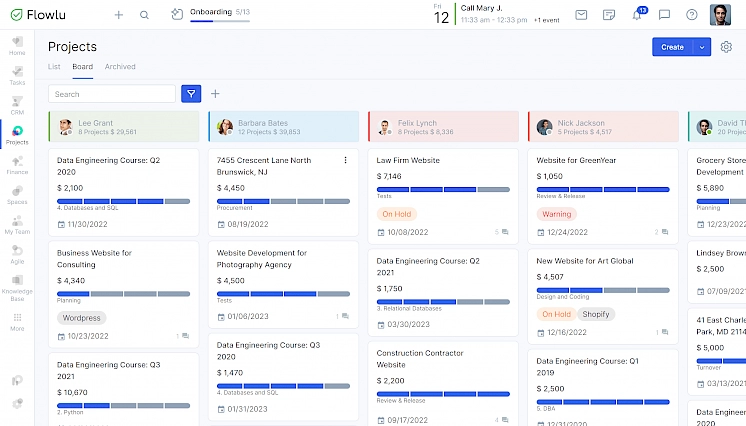Expand More in the left sidebar
Screen dimensions: 746x426
coord(17,321)
